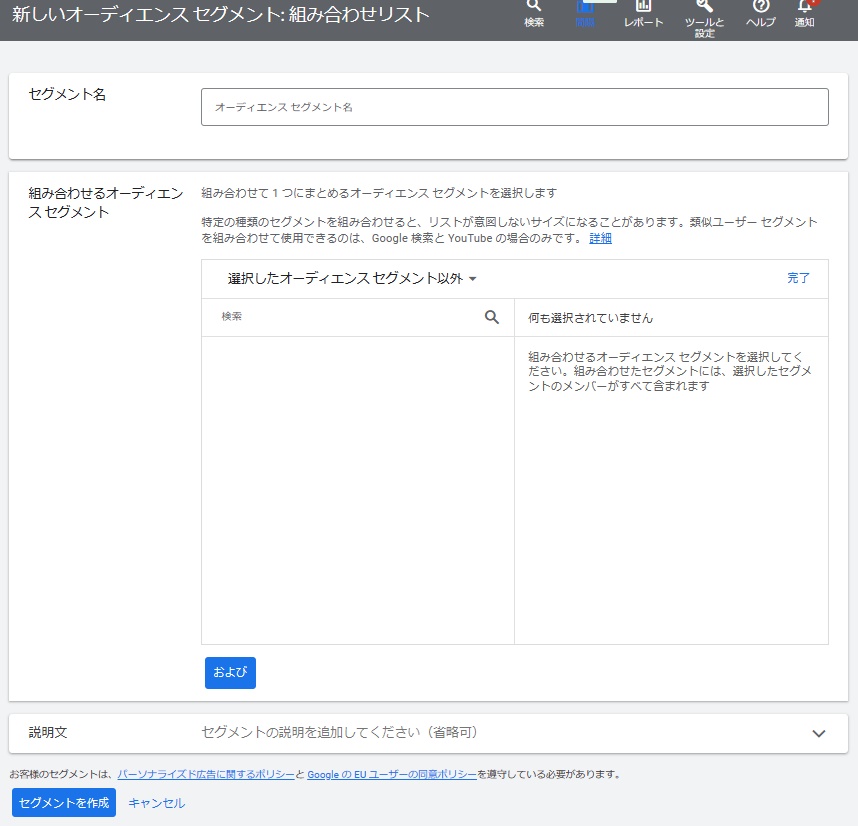
Task: Open the Google の EU ユーザーの同意ポリシー link
Action: [x=391, y=774]
